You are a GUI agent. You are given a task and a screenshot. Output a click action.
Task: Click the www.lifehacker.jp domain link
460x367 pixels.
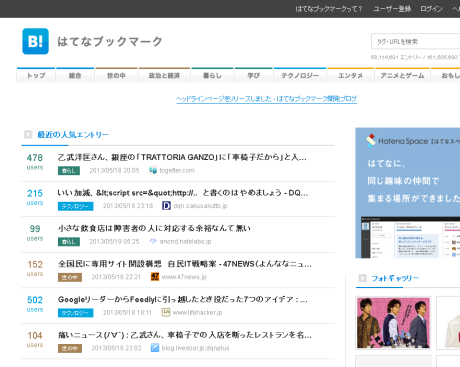(197, 312)
